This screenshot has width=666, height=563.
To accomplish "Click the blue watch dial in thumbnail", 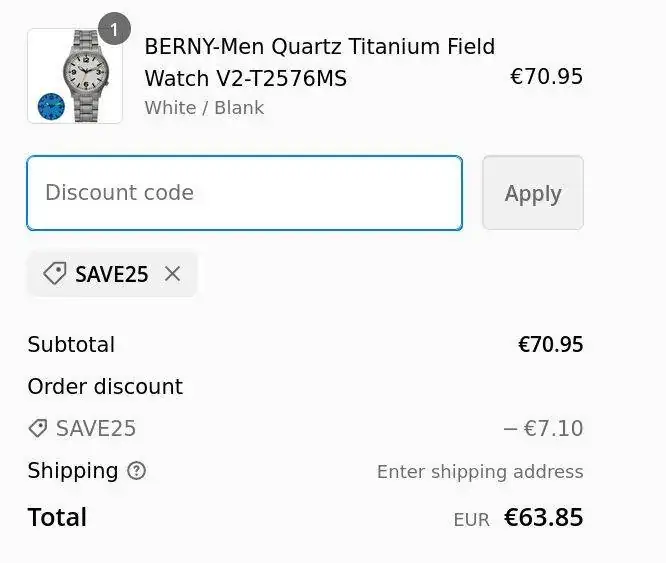I will click(x=50, y=106).
